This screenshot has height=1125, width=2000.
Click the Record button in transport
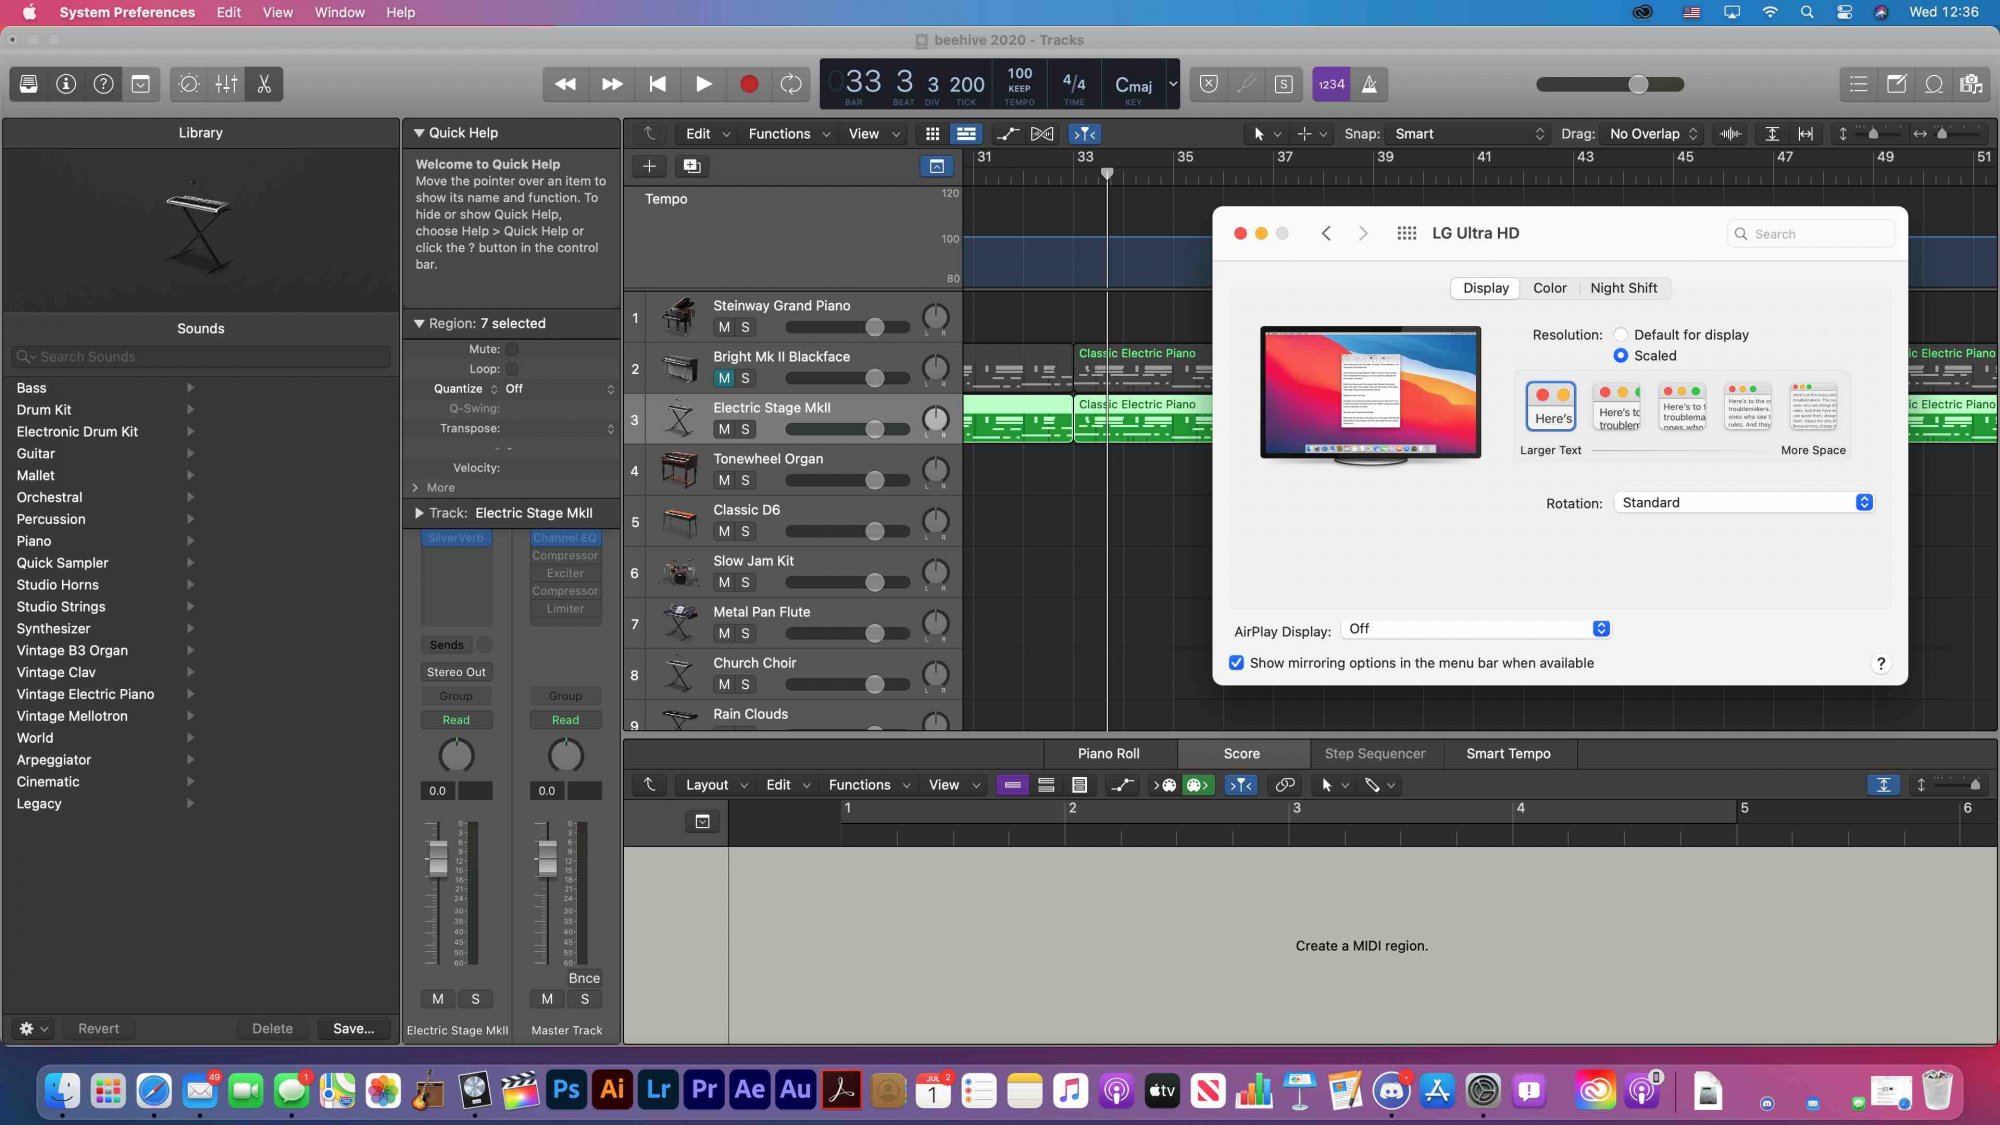coord(748,84)
